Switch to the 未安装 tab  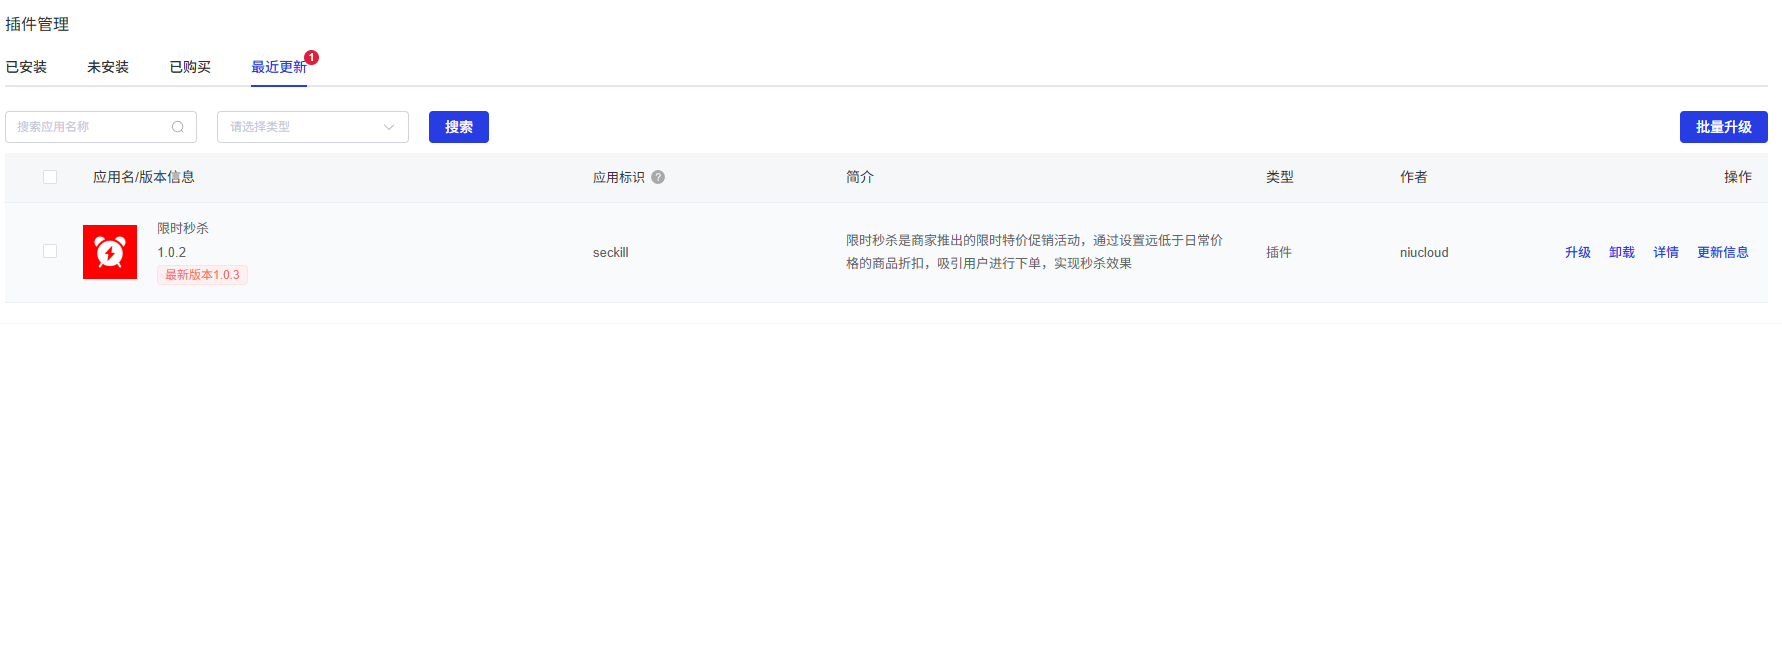click(x=108, y=67)
